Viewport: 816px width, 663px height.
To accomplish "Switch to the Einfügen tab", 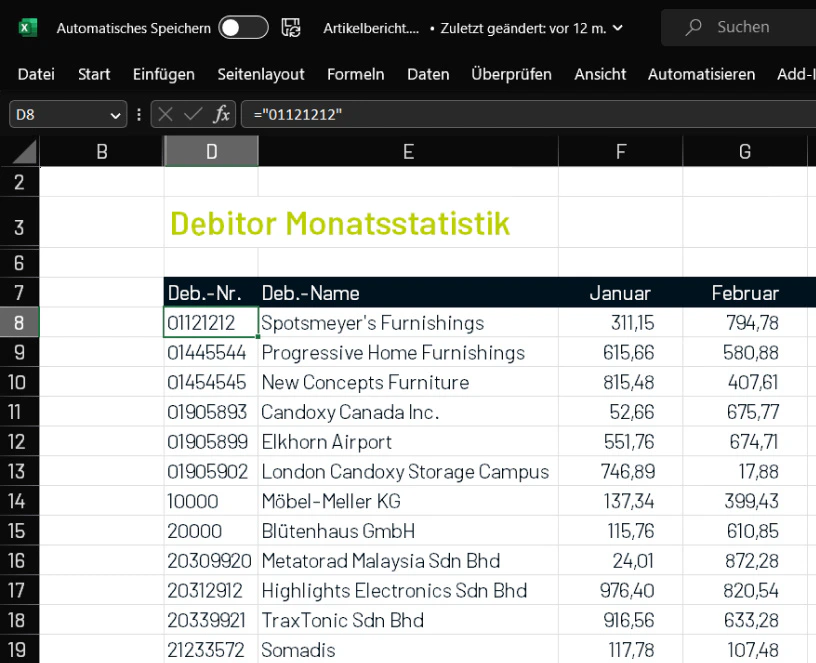I will tap(163, 74).
